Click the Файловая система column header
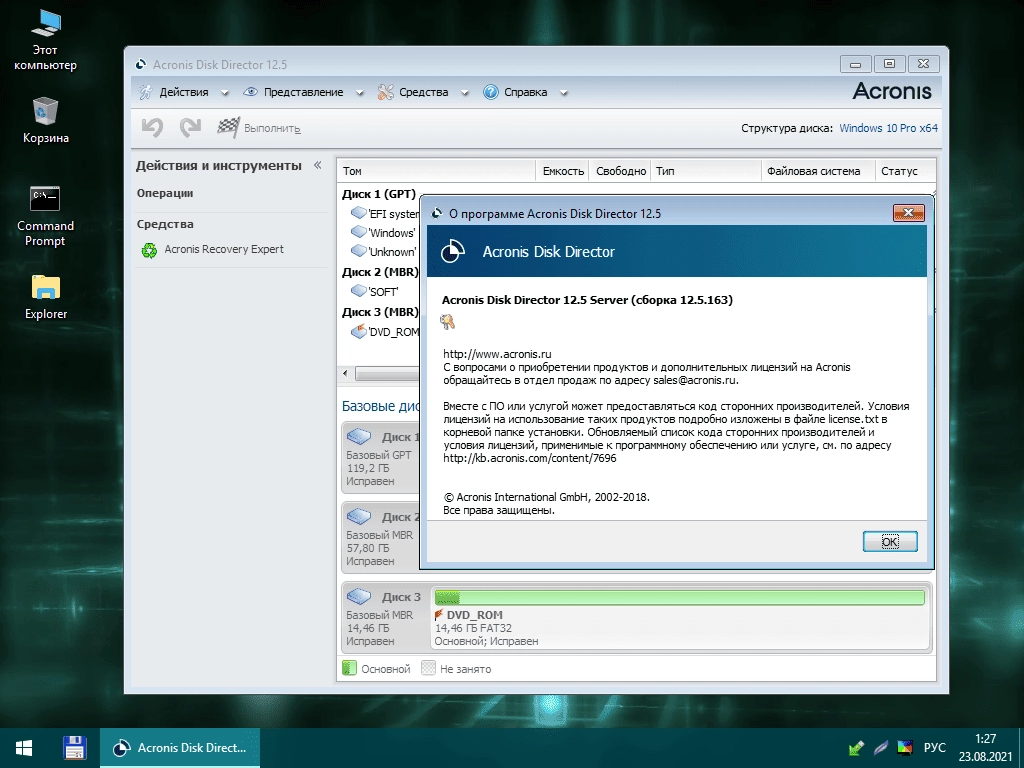 pos(818,171)
